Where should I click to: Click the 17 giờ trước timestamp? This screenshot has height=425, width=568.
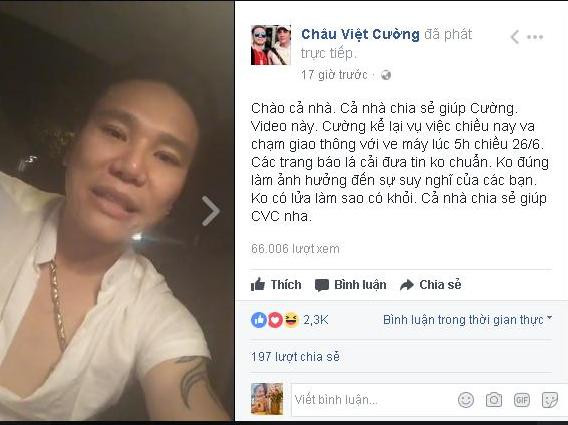click(334, 75)
